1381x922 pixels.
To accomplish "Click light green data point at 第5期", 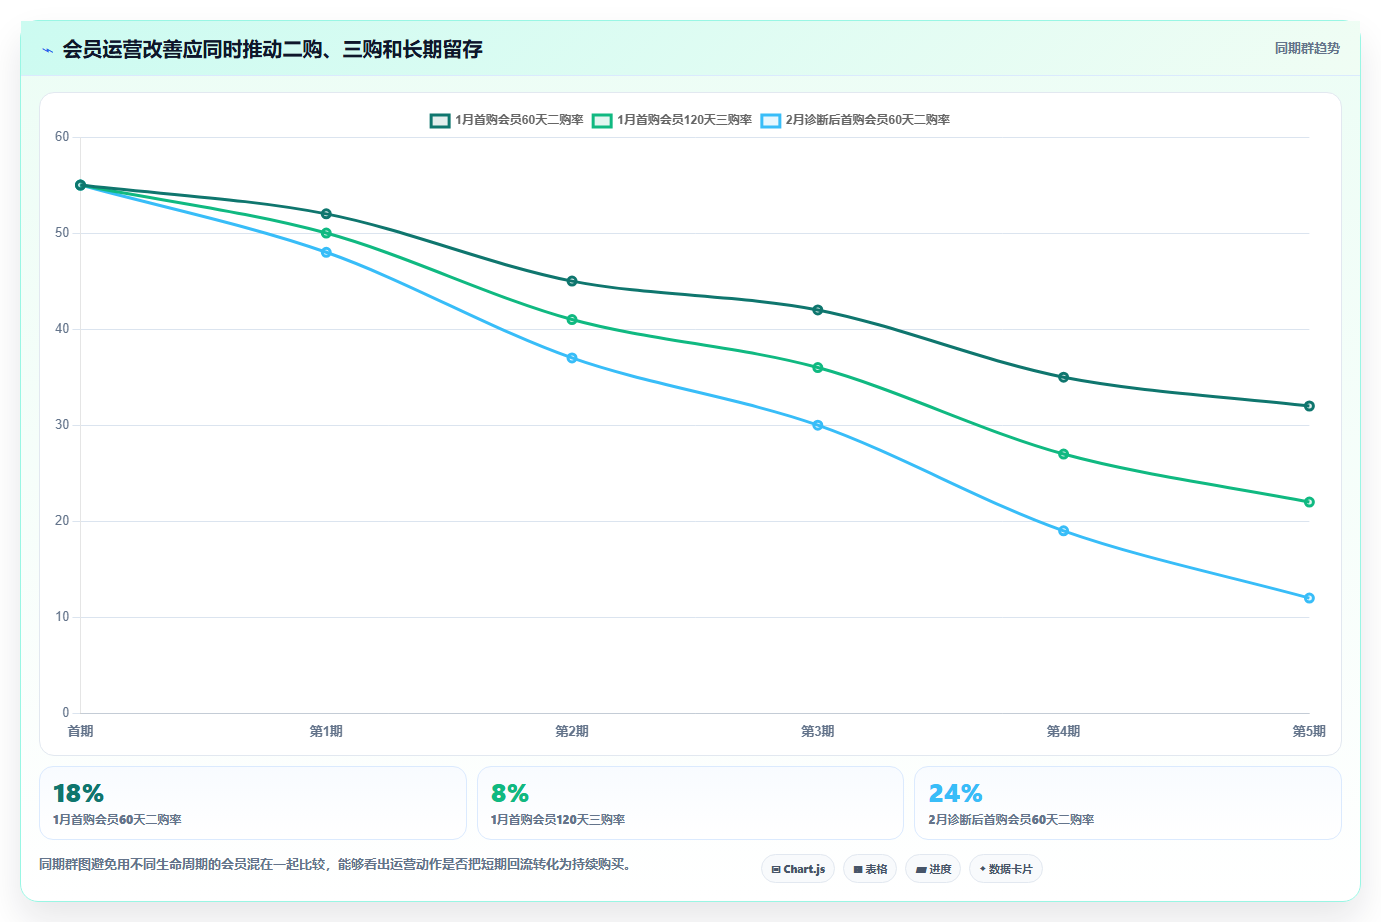I will 1309,502.
